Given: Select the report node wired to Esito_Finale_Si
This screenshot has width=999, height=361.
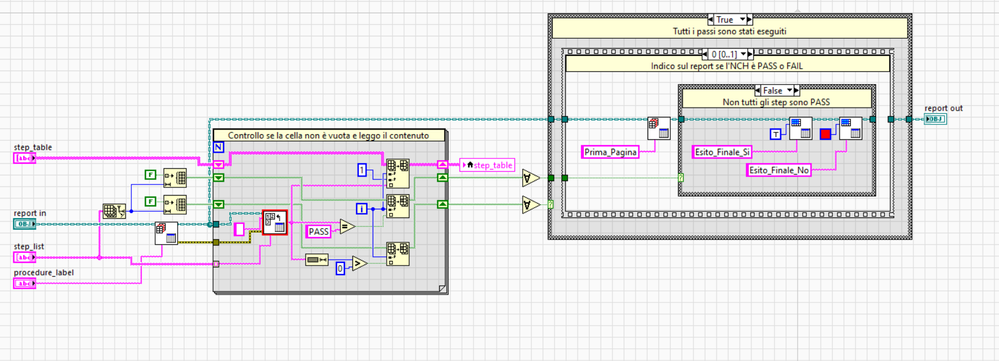Looking at the screenshot, I should [x=800, y=128].
